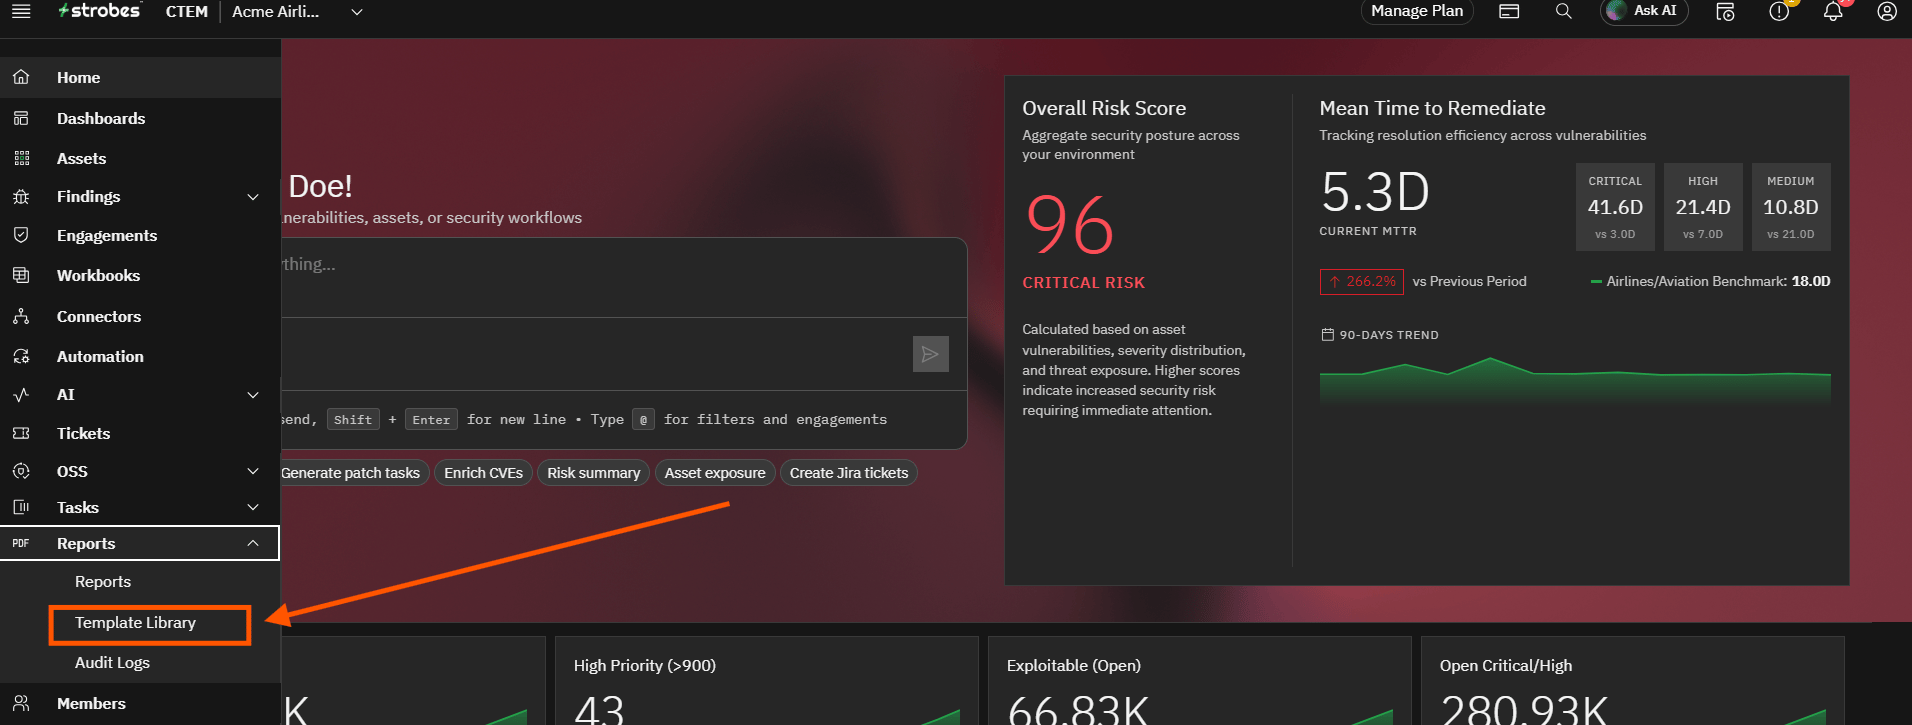Click the High 21.4D MTTR card
Viewport: 1912px width, 725px height.
[1703, 207]
